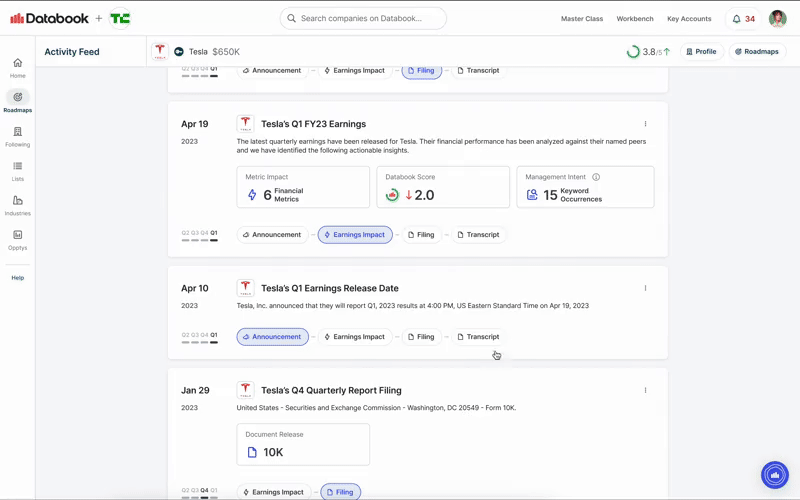The image size is (800, 500).
Task: Select Transcript step on Earnings Release Date card
Action: tap(479, 337)
